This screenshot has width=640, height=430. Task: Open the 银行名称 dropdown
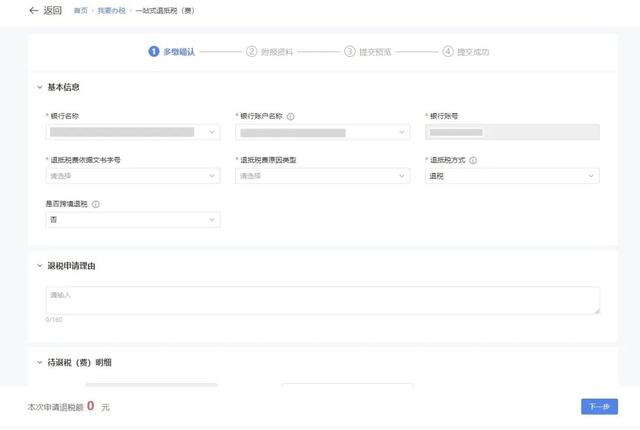click(x=133, y=132)
